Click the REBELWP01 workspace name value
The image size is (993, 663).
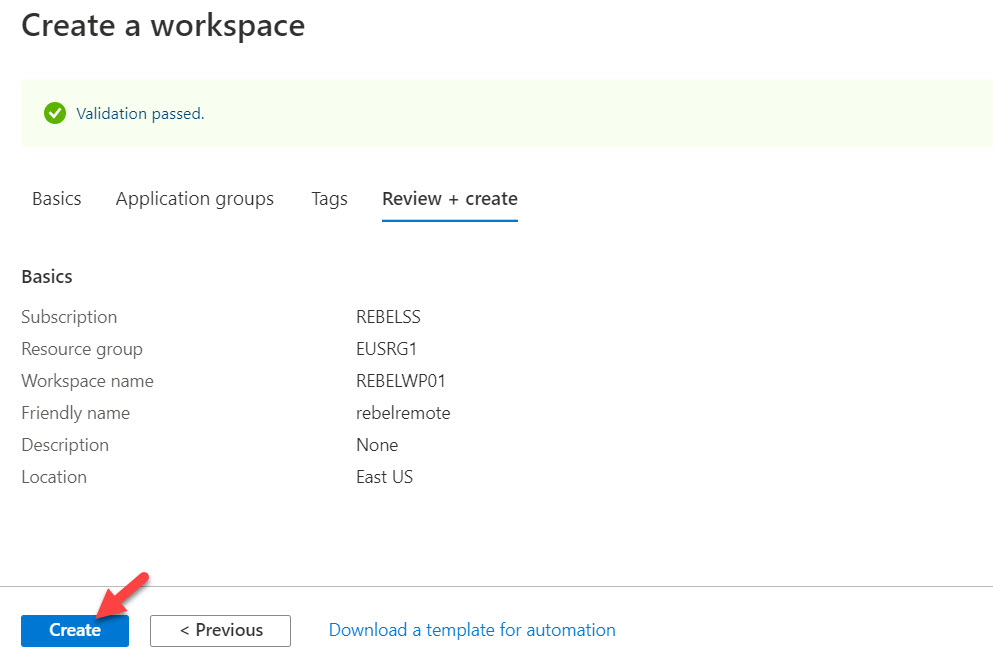click(401, 381)
